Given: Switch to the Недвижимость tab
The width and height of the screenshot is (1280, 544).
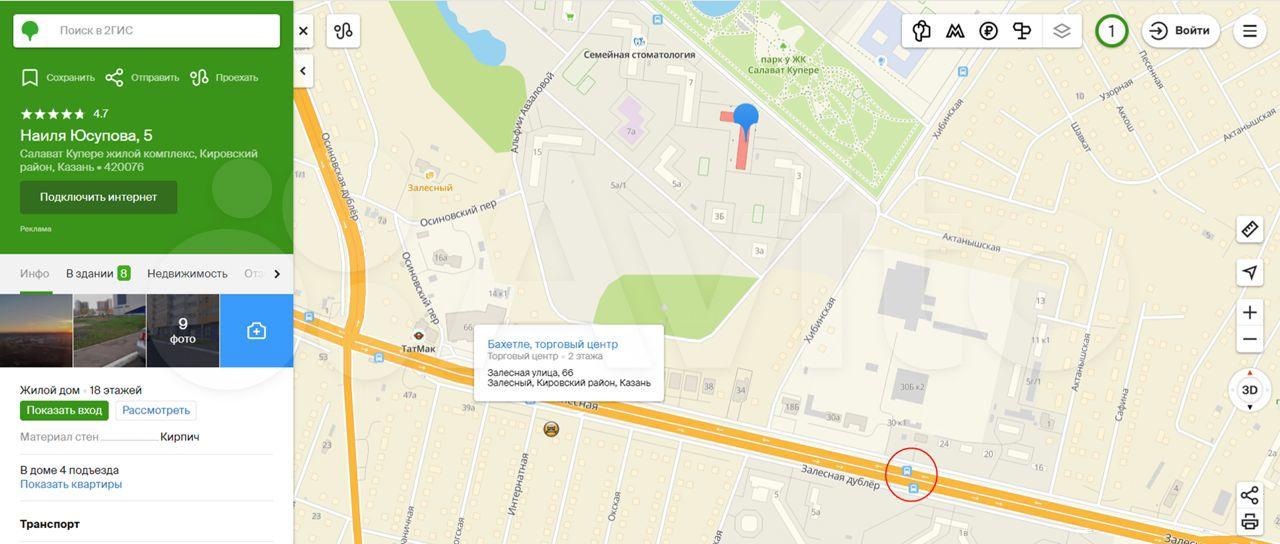Looking at the screenshot, I should pyautogui.click(x=187, y=273).
